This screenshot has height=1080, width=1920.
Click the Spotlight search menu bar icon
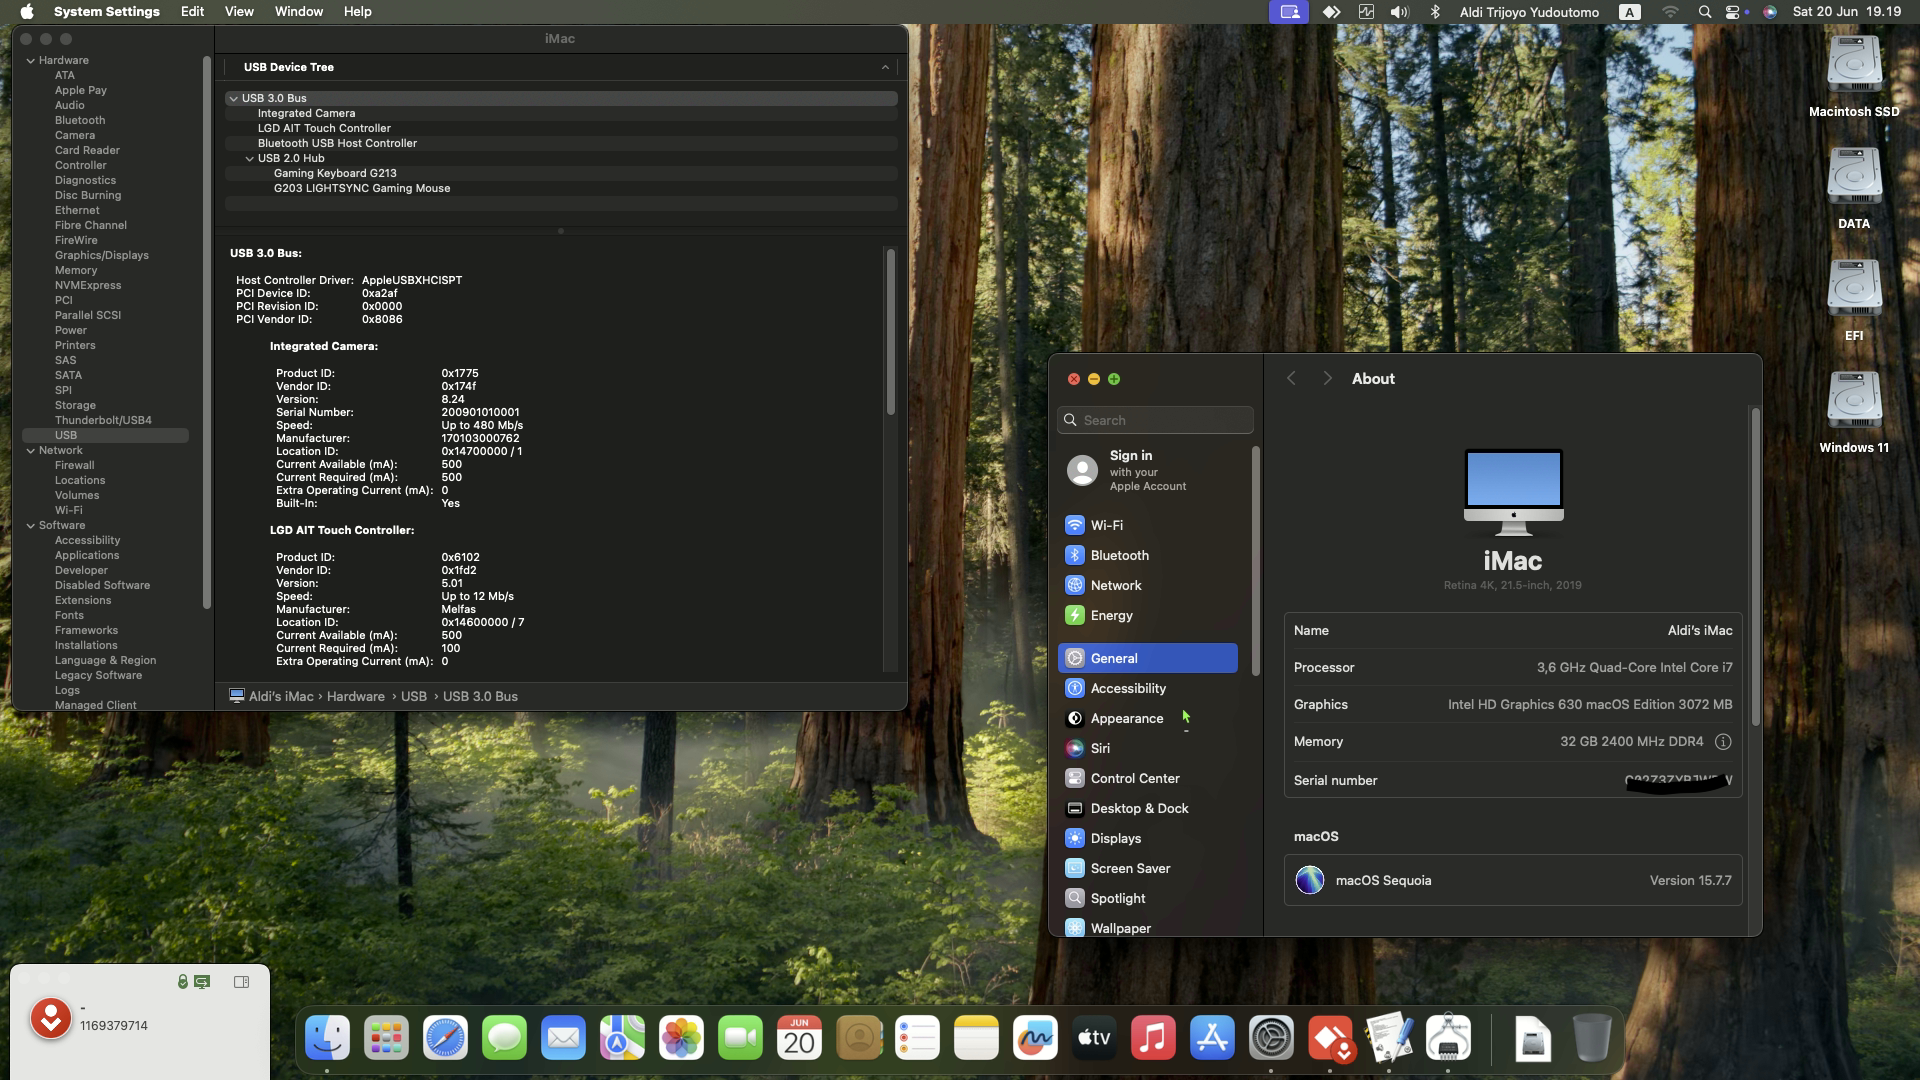point(1705,12)
